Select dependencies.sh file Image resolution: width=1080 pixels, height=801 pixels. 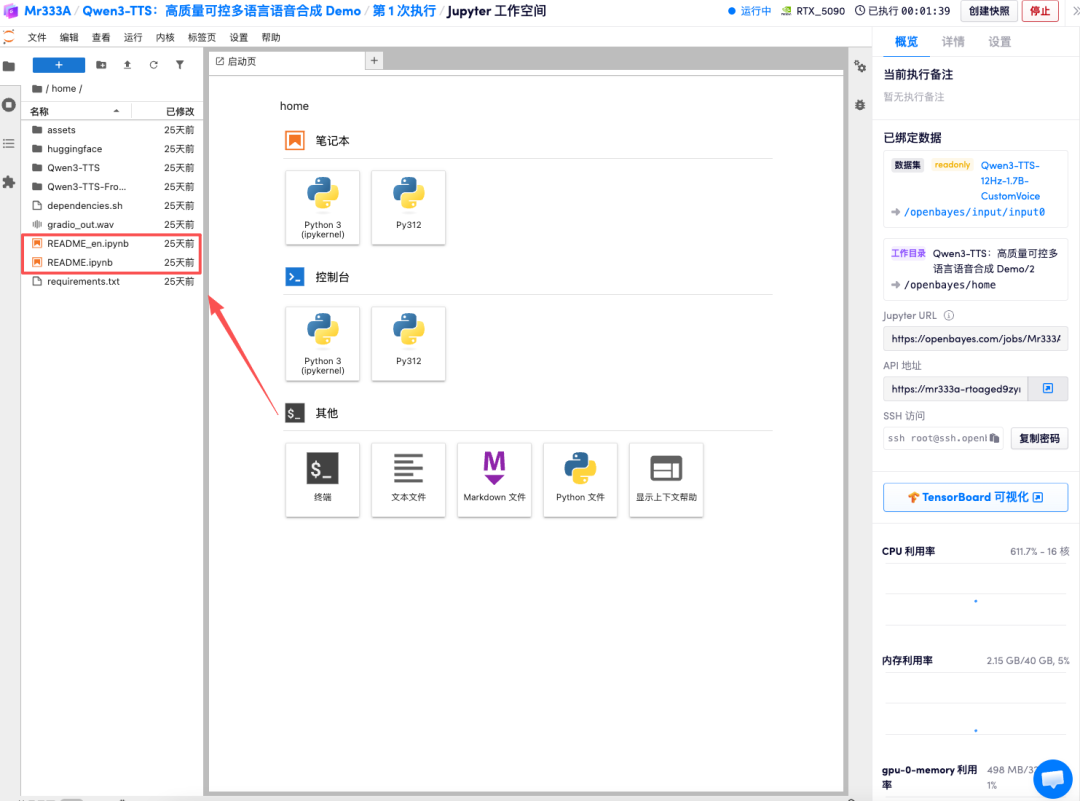(x=112, y=205)
